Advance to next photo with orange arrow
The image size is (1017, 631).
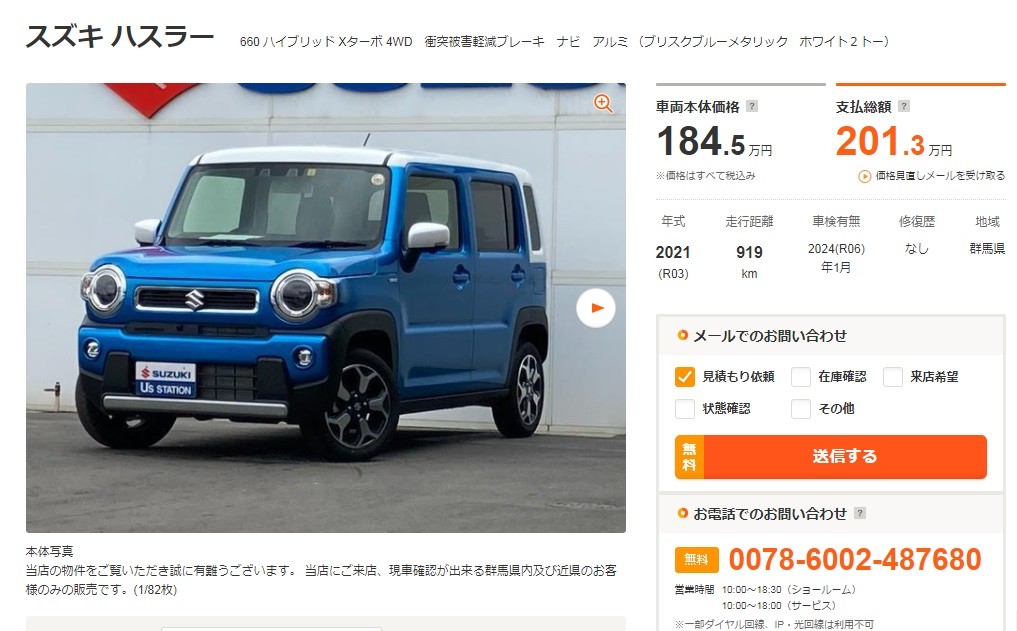point(595,308)
